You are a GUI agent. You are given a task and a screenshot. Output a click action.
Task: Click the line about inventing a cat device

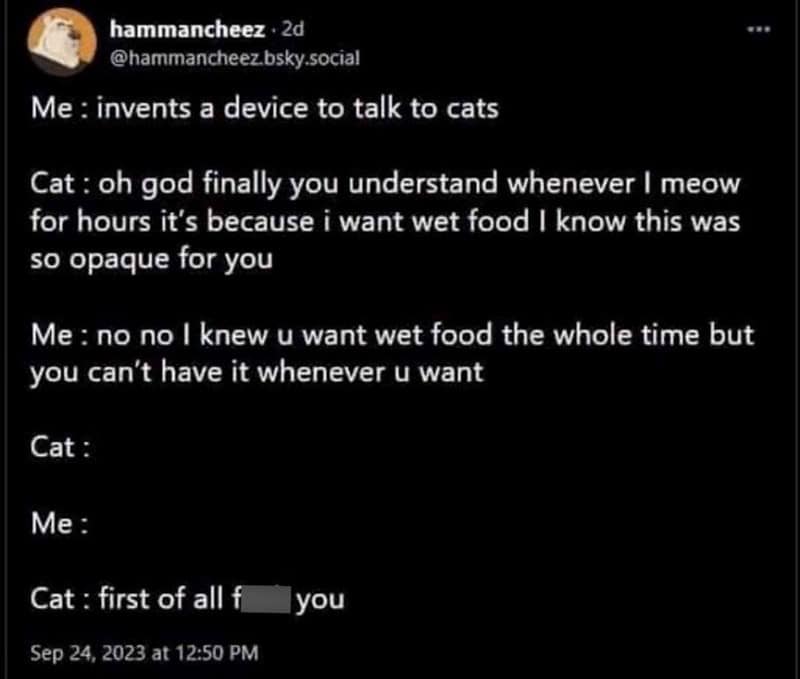[x=265, y=109]
